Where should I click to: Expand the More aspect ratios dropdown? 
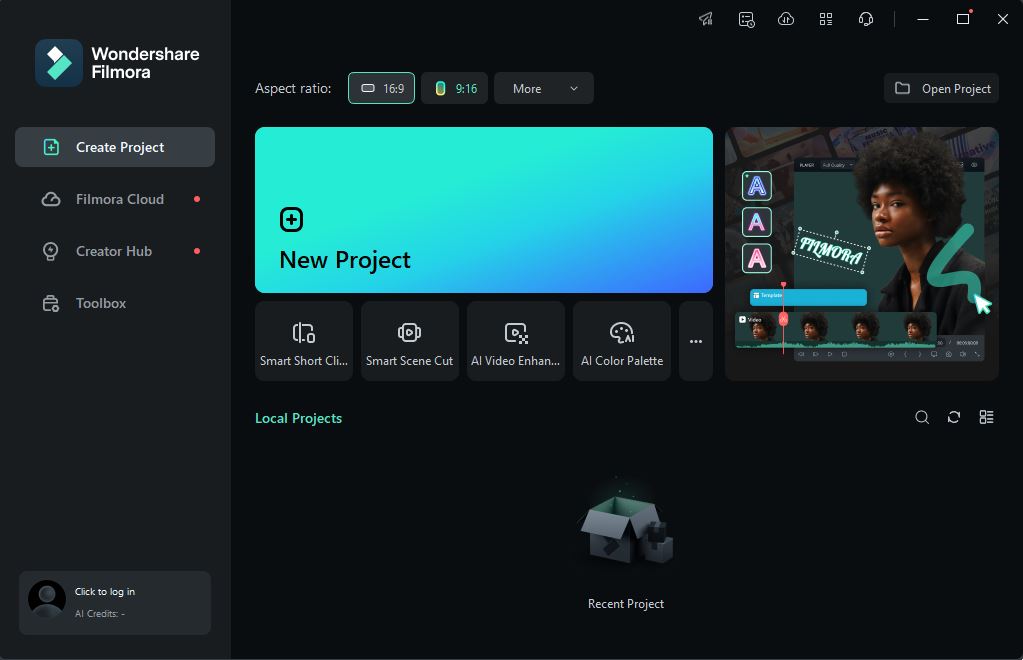tap(543, 88)
